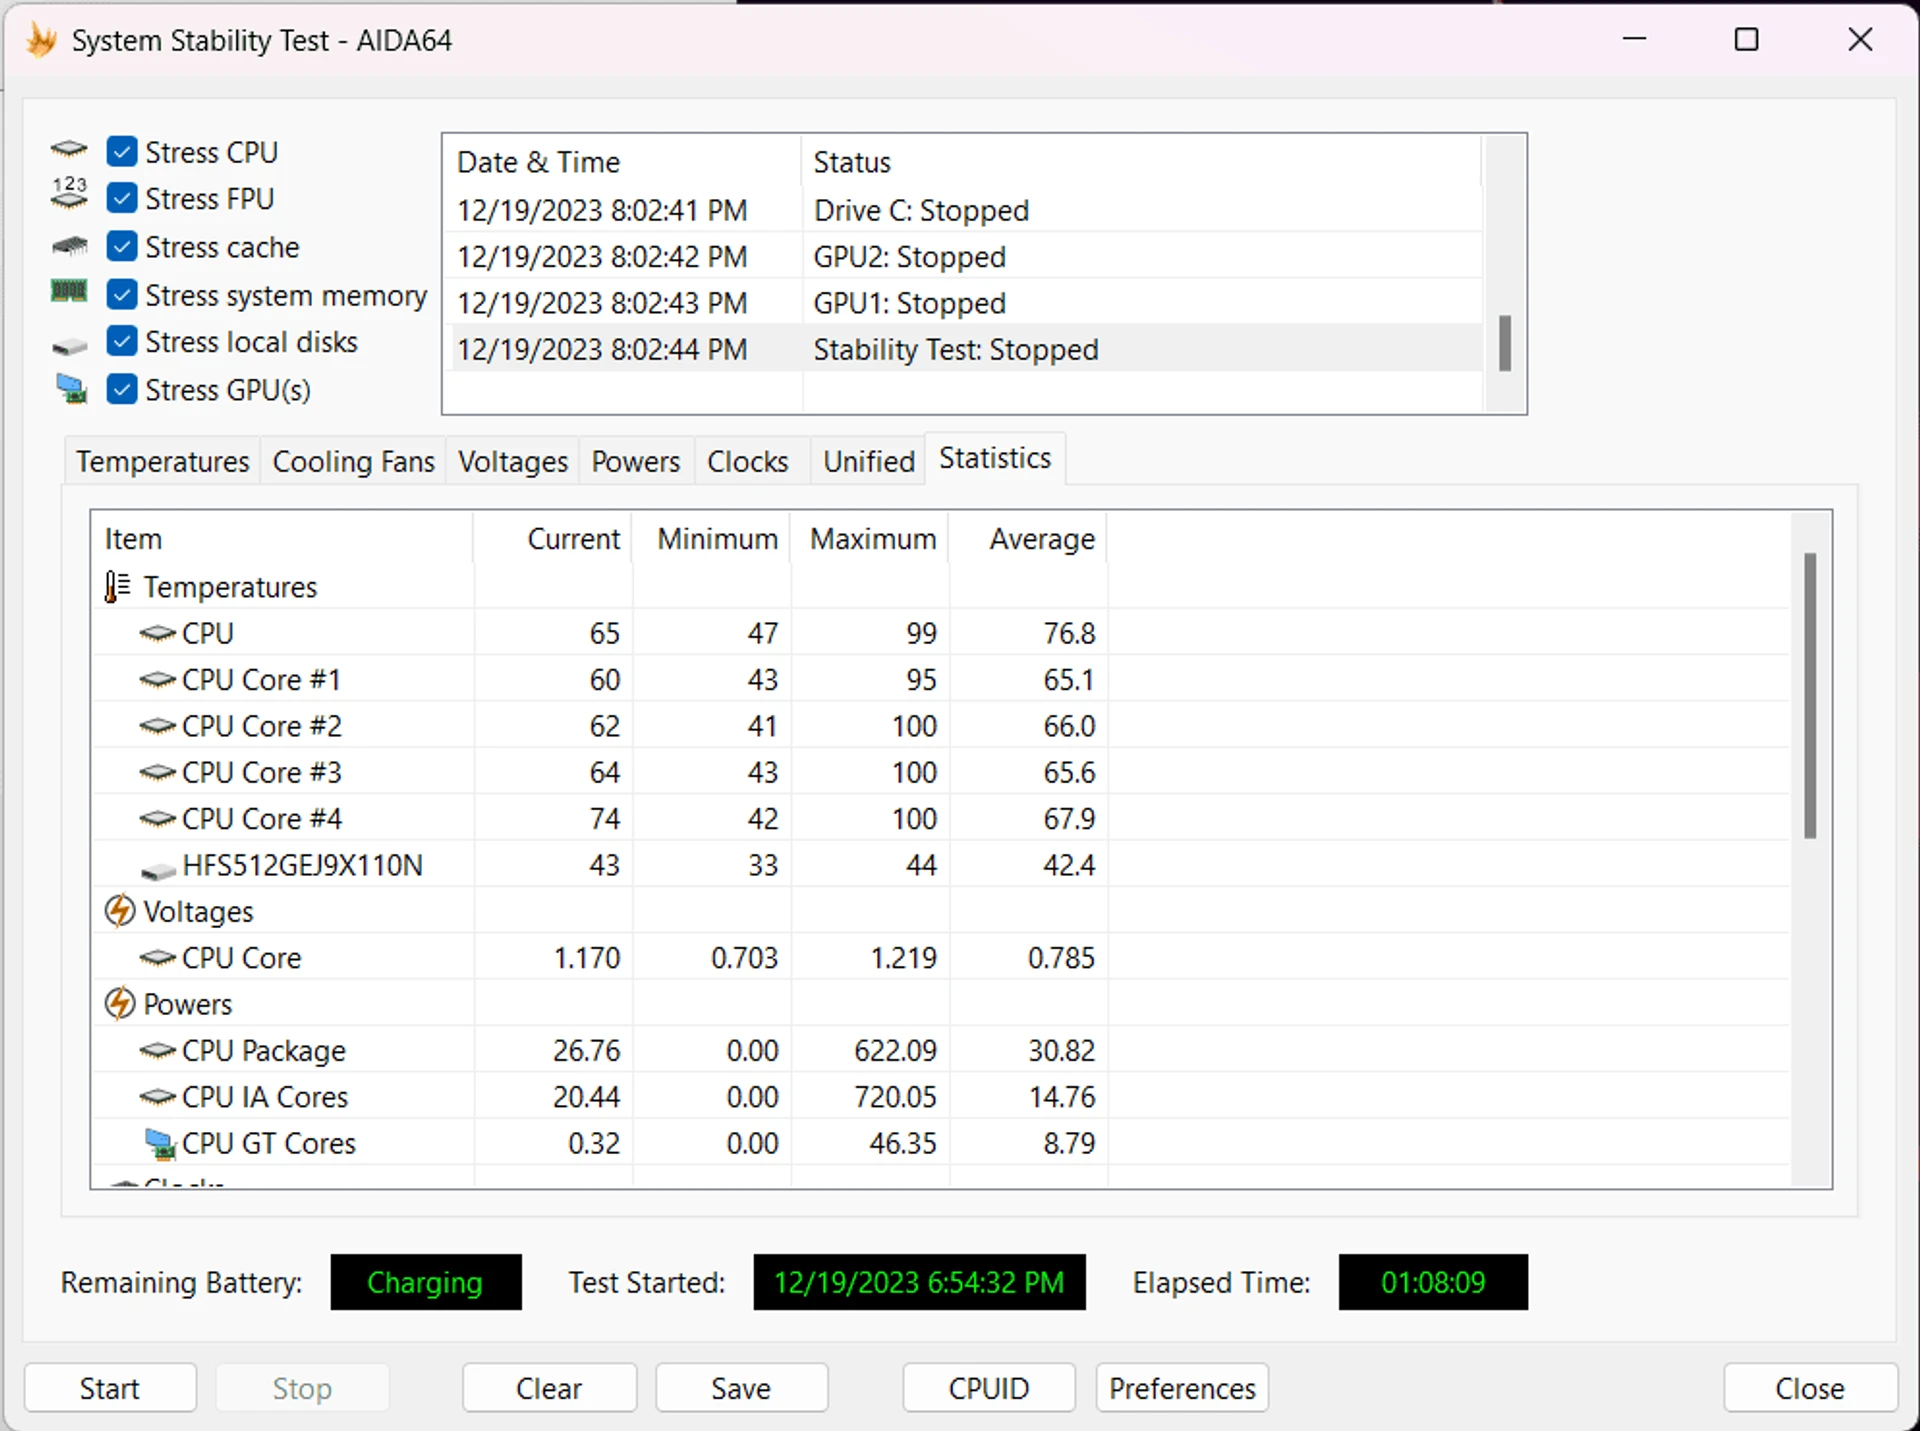
Task: Click the Maximum column header
Action: [870, 539]
